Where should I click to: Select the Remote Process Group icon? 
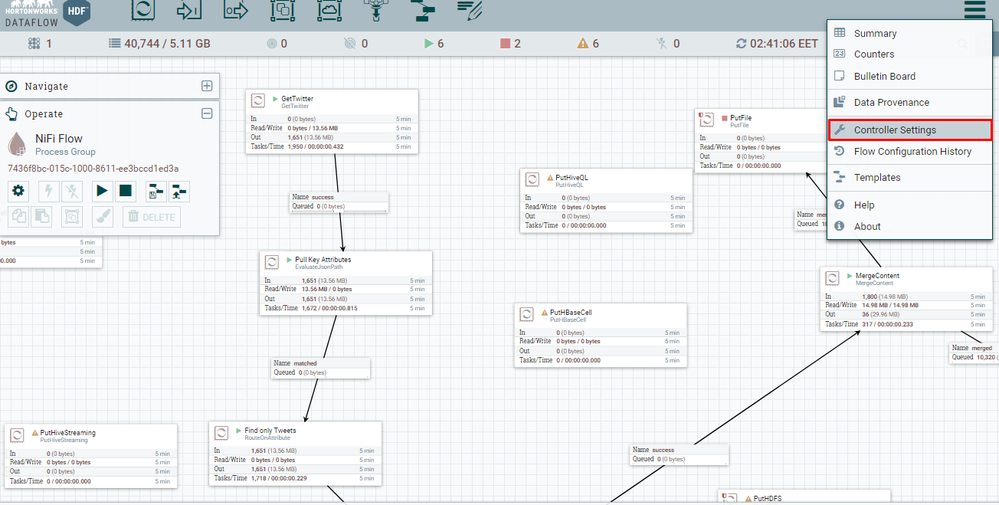click(x=329, y=11)
